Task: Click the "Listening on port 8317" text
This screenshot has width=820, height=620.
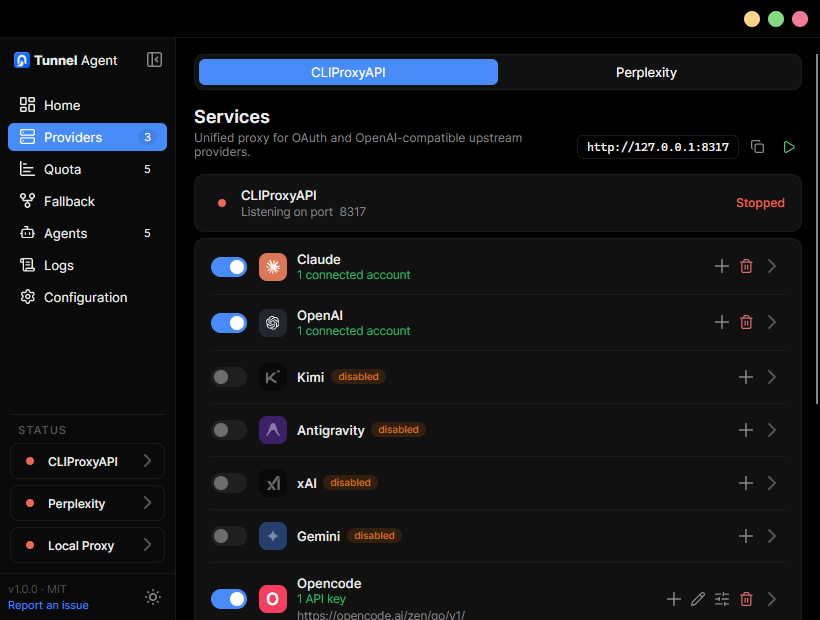Action: (303, 212)
